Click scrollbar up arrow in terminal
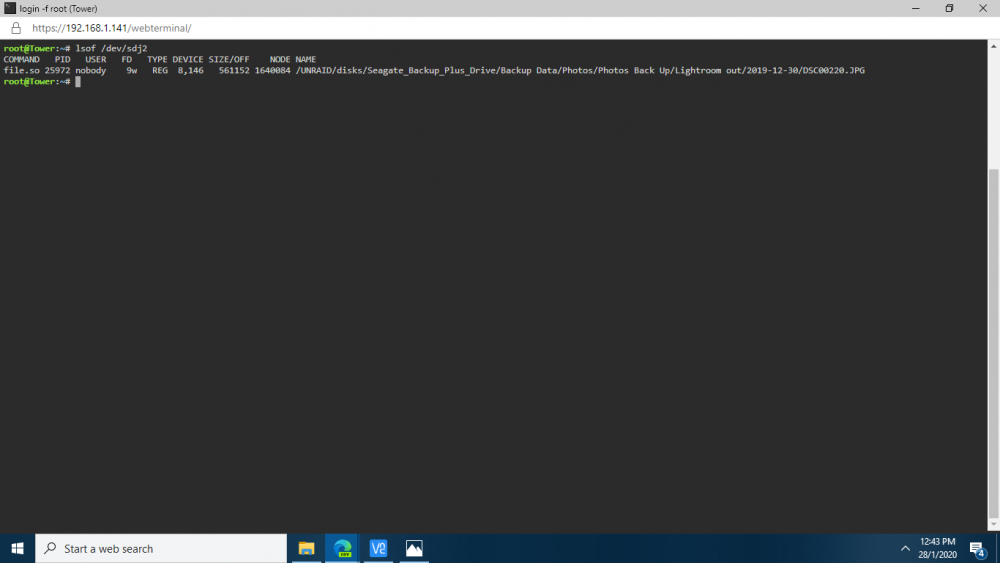 coord(994,46)
